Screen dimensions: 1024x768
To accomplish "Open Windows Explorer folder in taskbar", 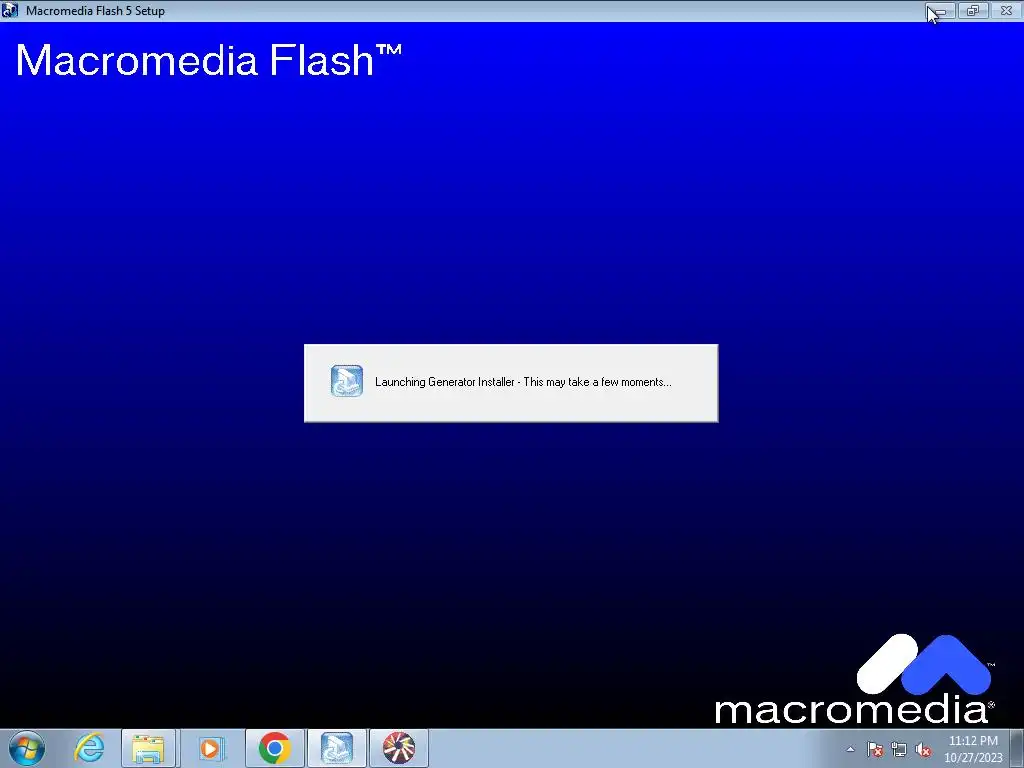I will pos(148,748).
